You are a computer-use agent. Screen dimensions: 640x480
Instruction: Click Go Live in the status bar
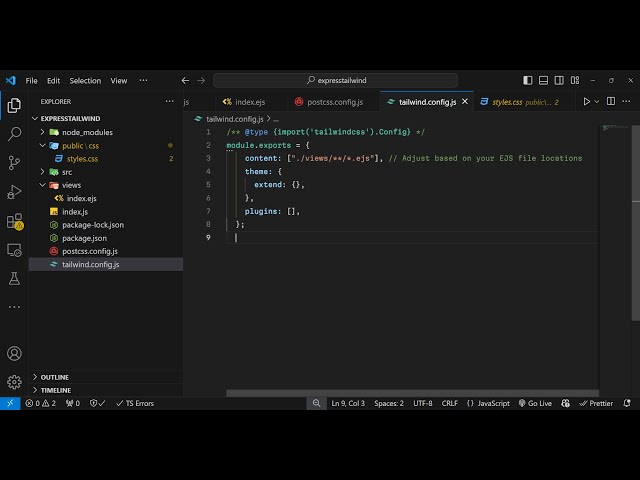534,403
